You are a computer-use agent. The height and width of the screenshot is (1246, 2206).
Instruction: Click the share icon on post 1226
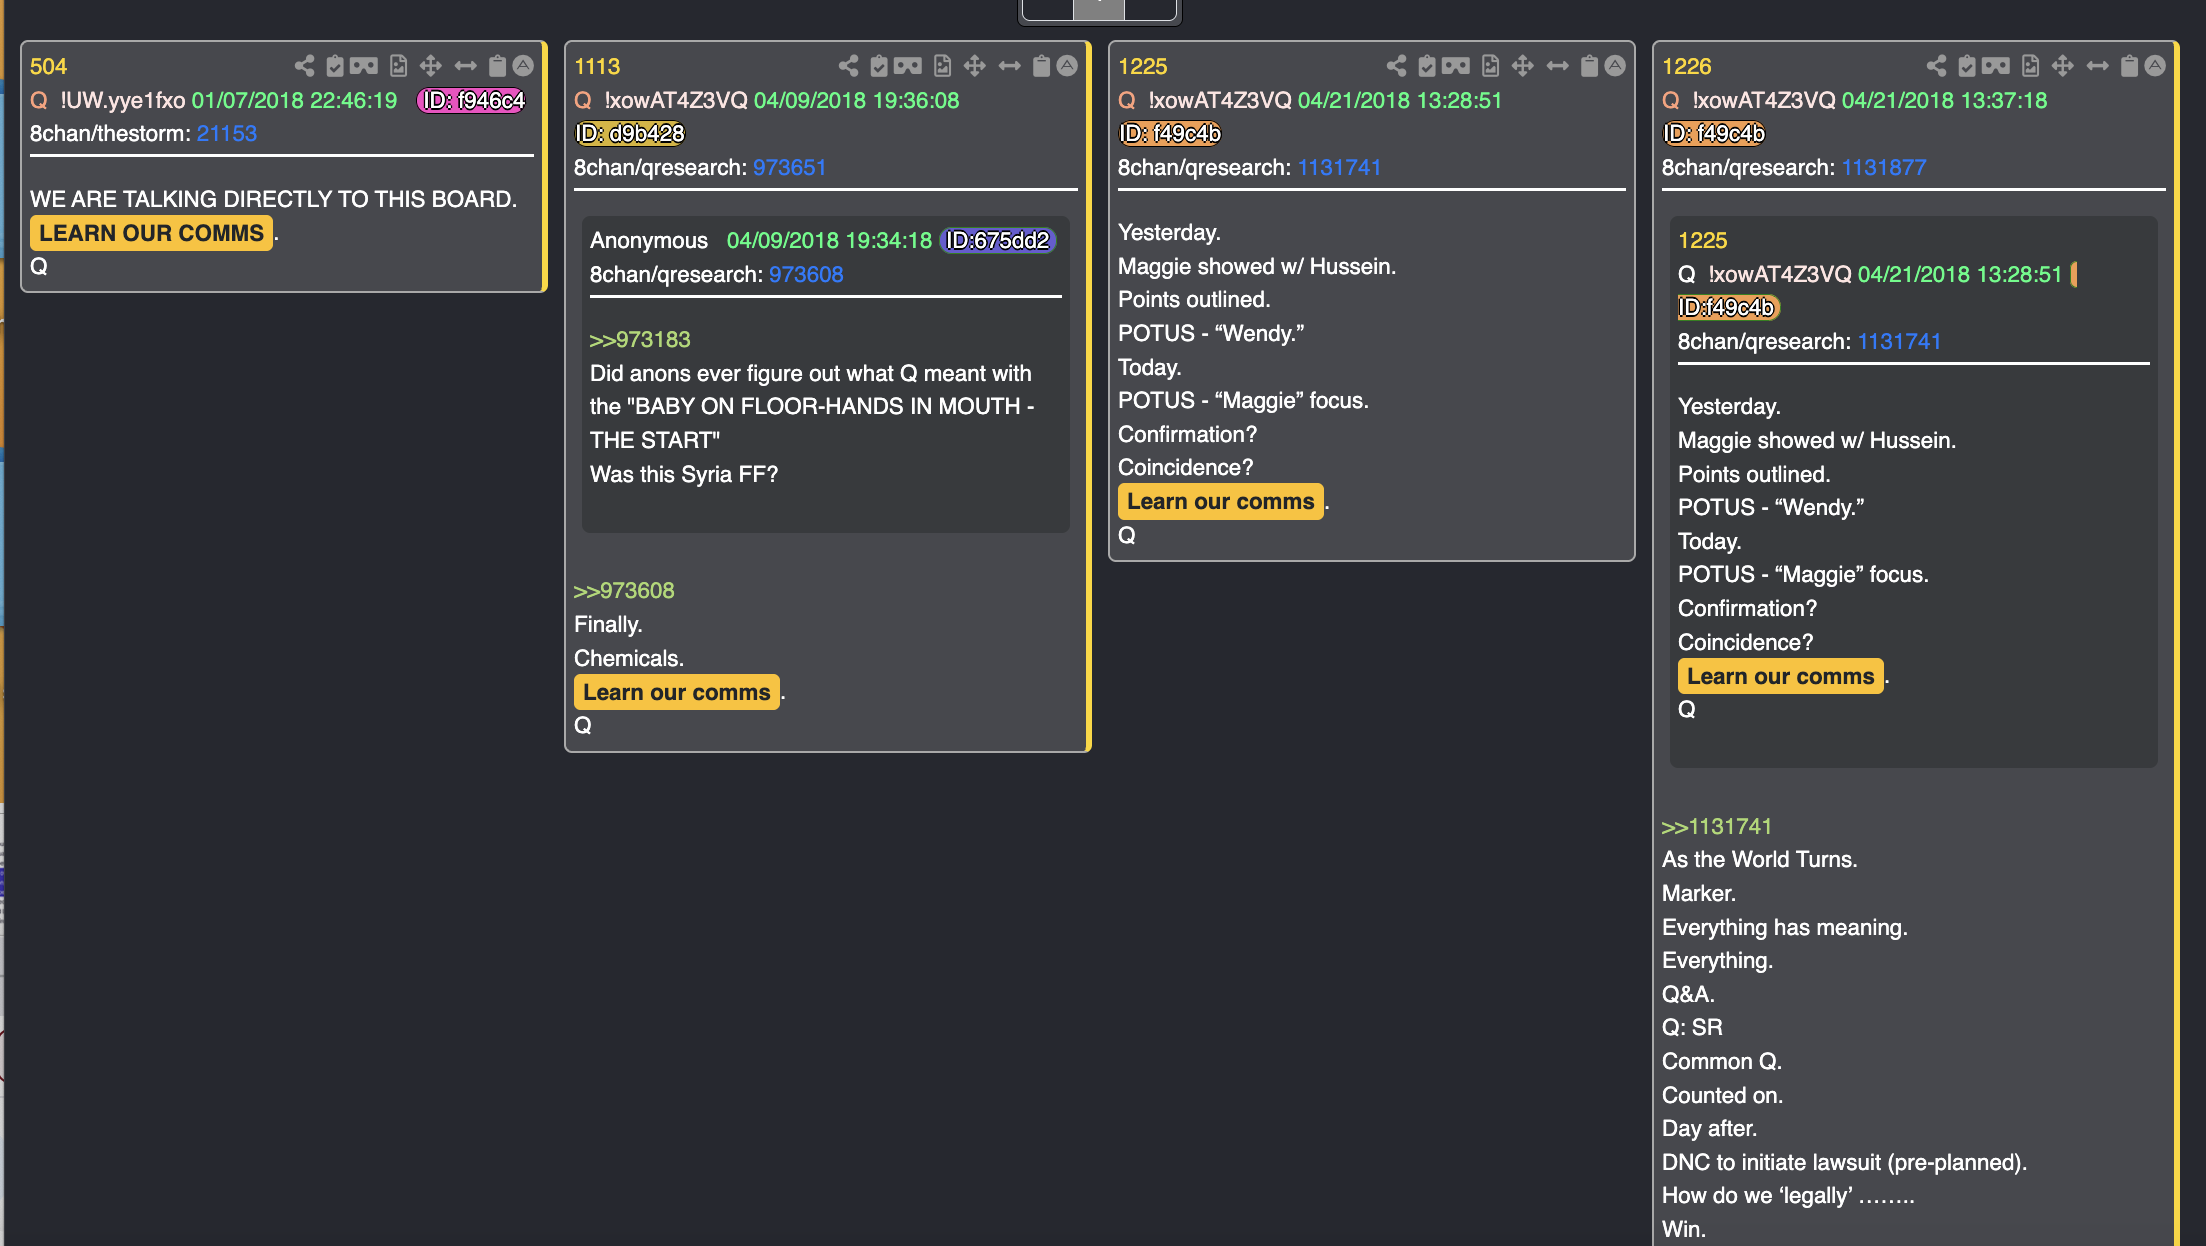pos(1936,66)
